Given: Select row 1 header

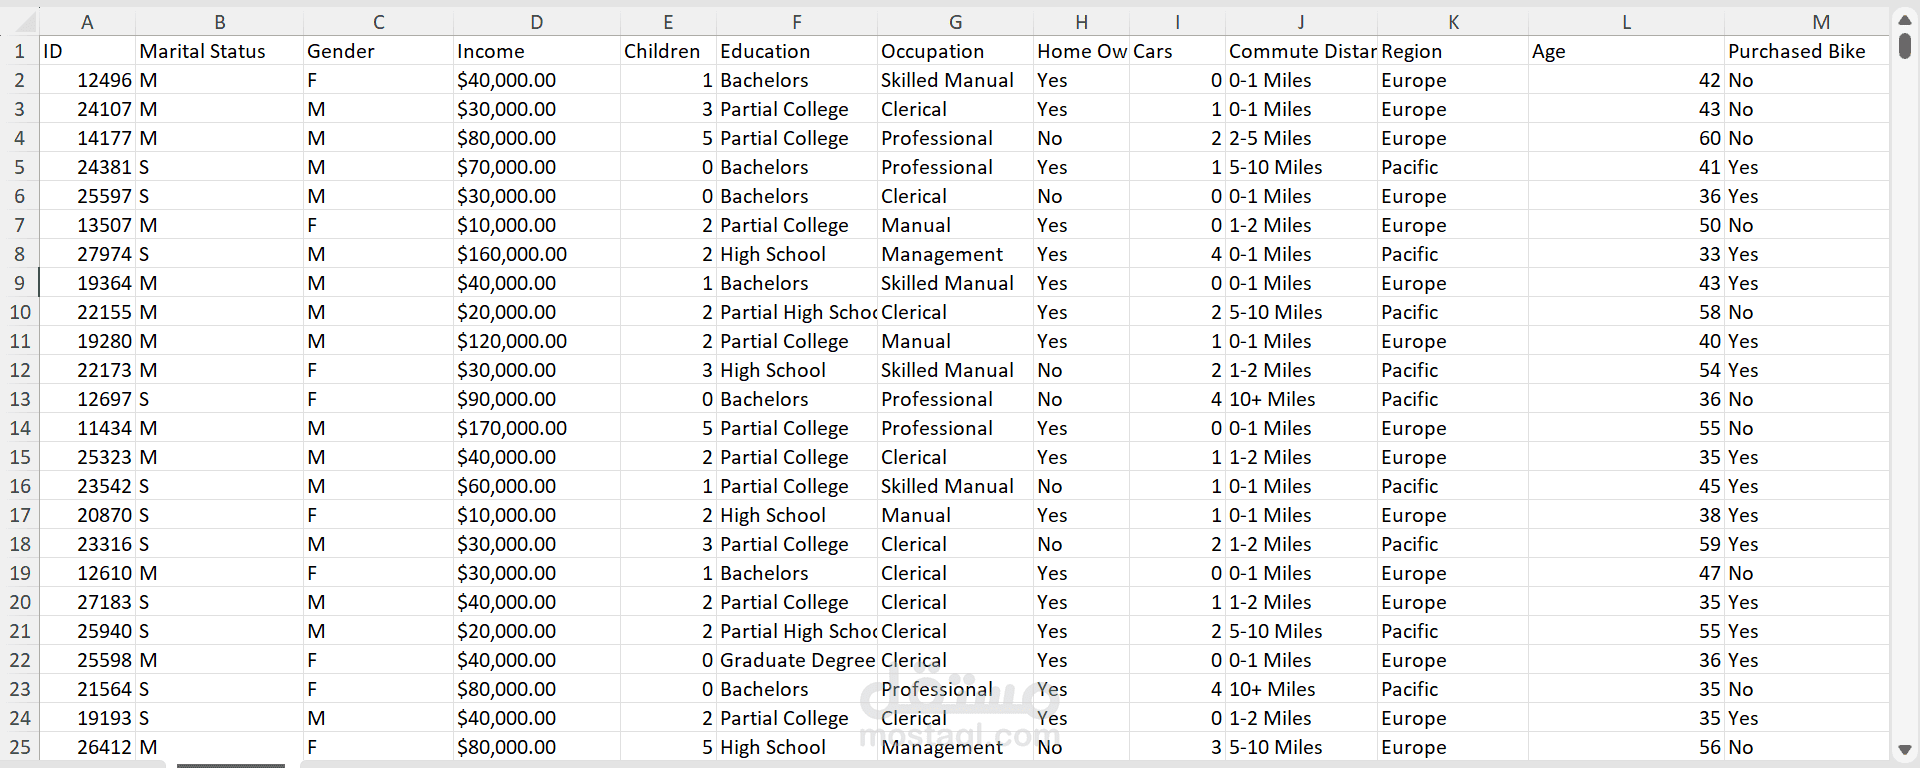Looking at the screenshot, I should pos(19,51).
